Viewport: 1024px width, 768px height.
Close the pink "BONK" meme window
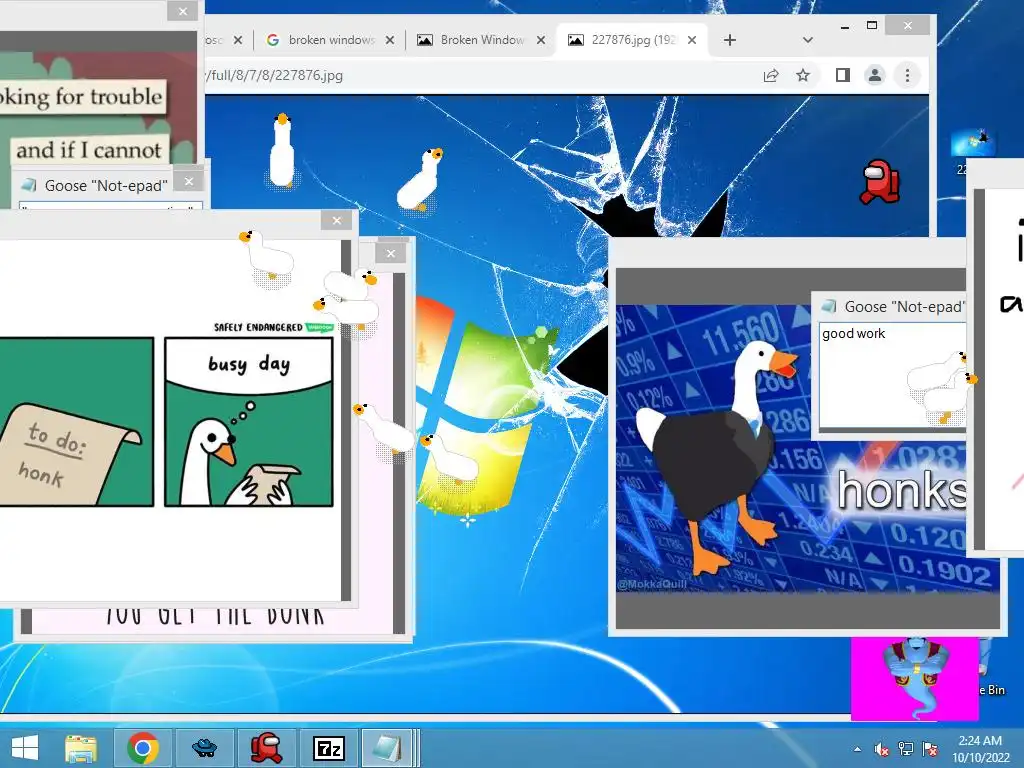point(391,253)
